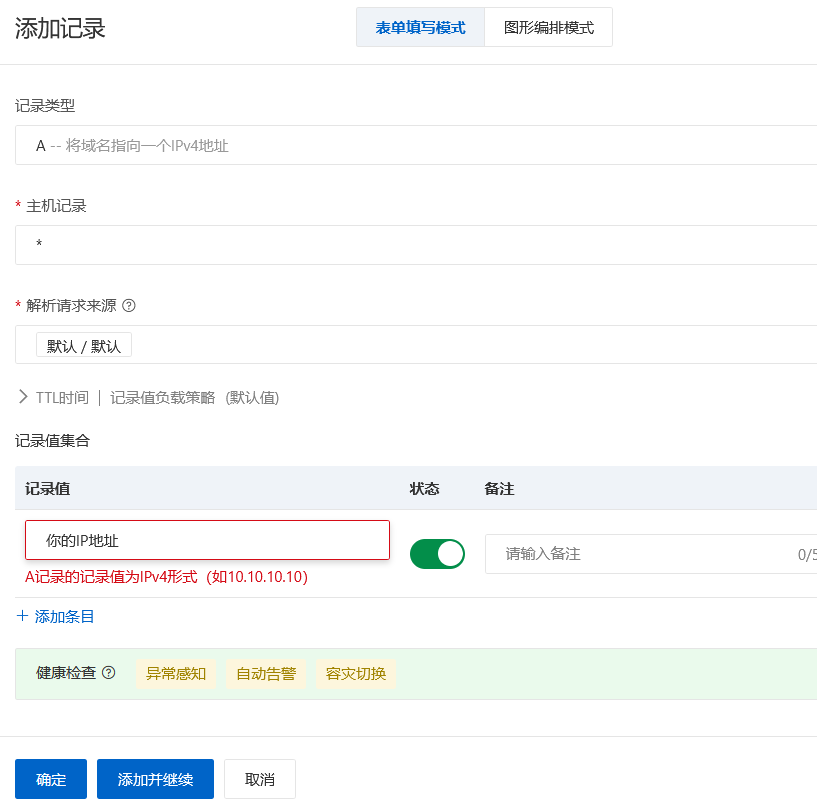817x812 pixels.
Task: Switch to 图形编排模式 tab
Action: point(548,27)
